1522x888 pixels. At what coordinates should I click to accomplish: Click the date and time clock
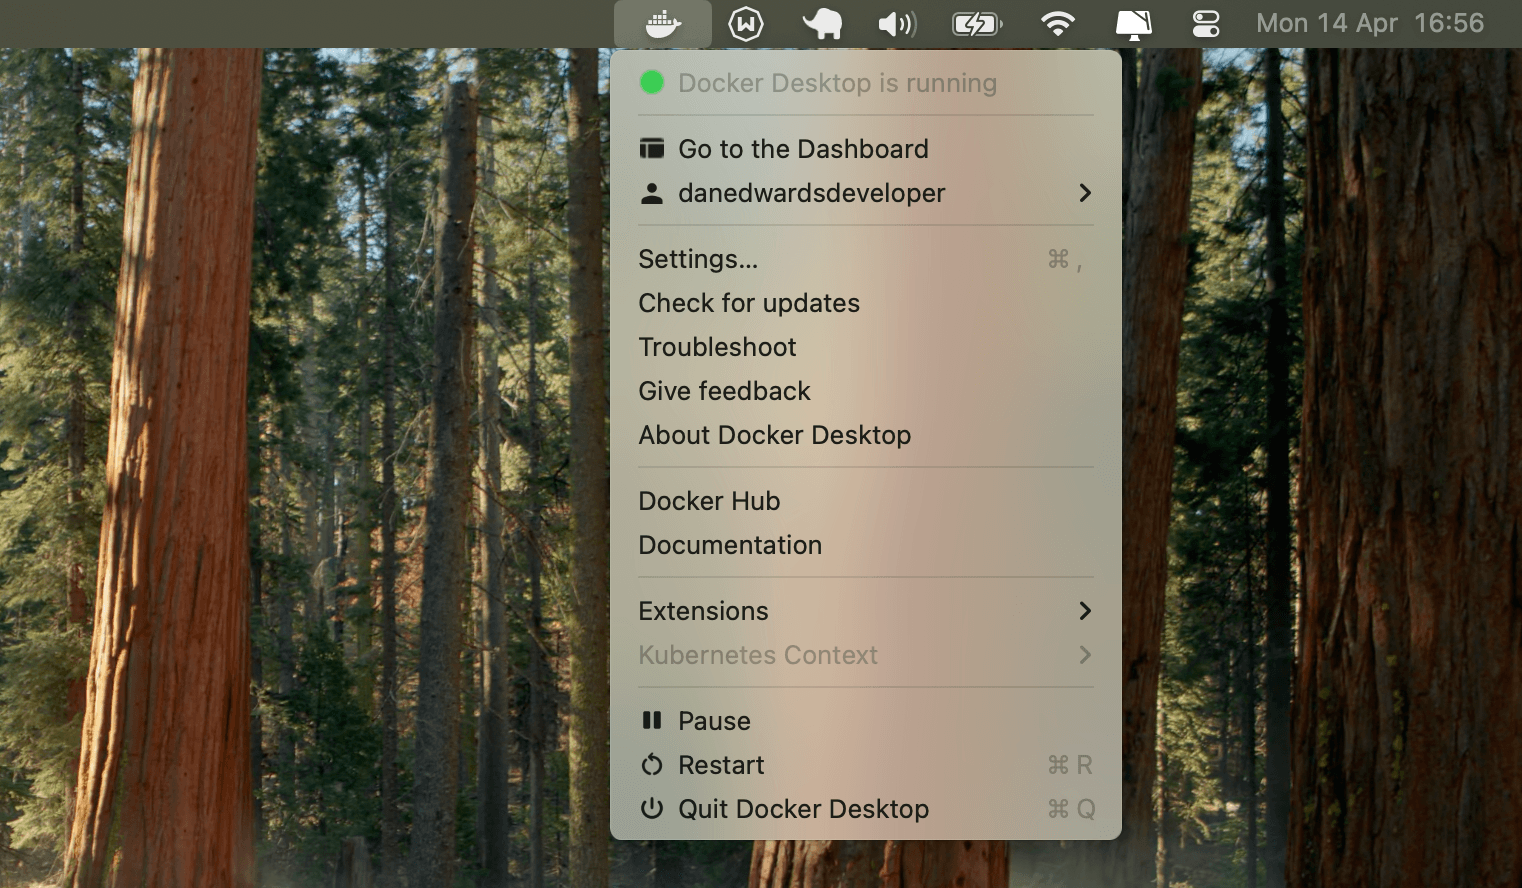click(1369, 23)
